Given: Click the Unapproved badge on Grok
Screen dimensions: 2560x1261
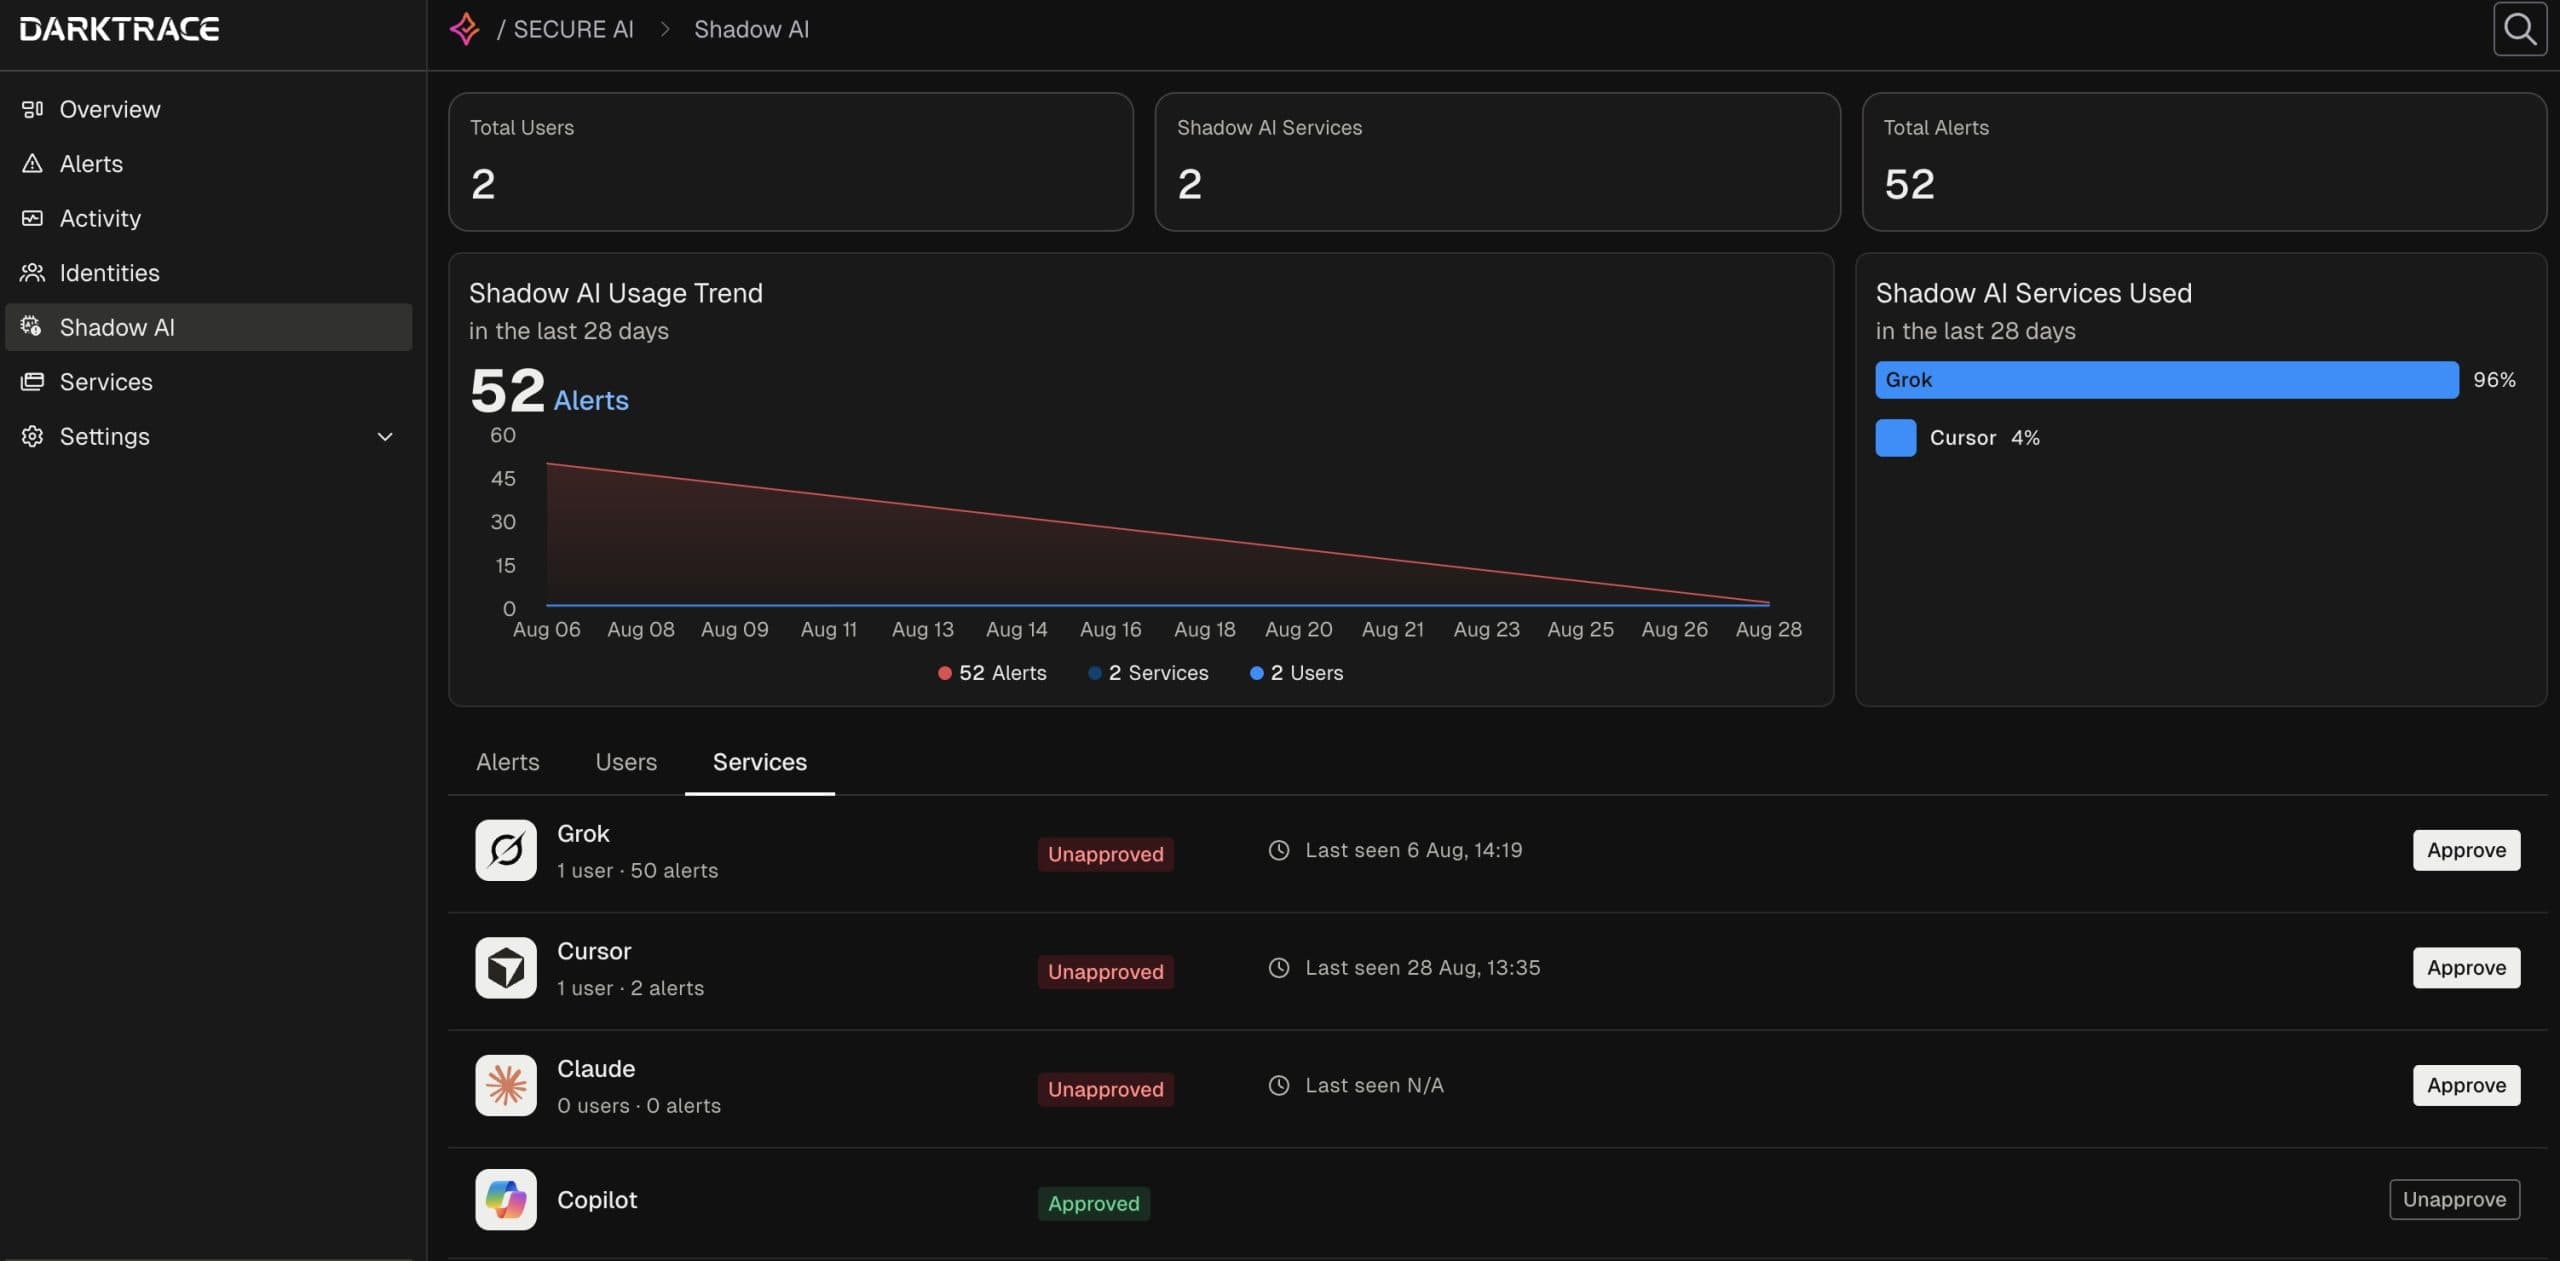Looking at the screenshot, I should 1105,854.
